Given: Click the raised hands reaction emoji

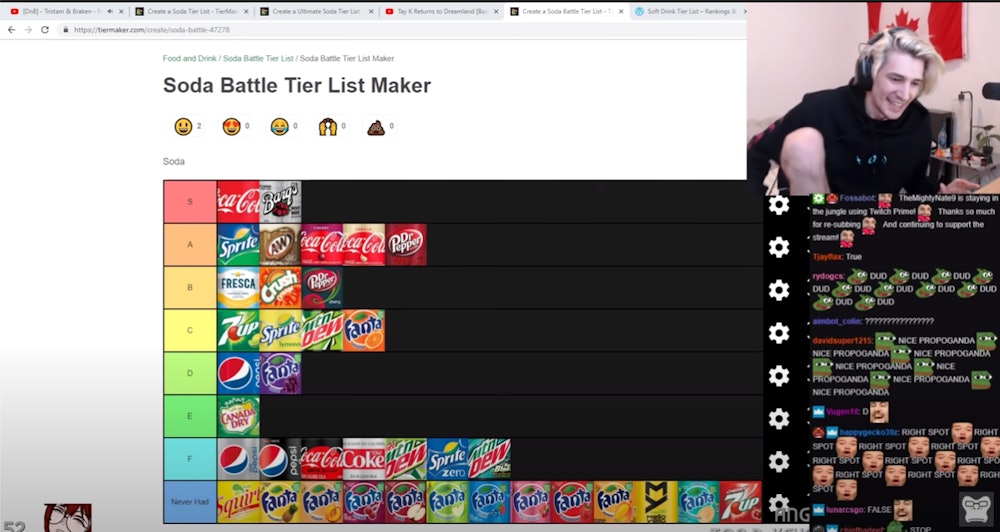Looking at the screenshot, I should (x=328, y=126).
